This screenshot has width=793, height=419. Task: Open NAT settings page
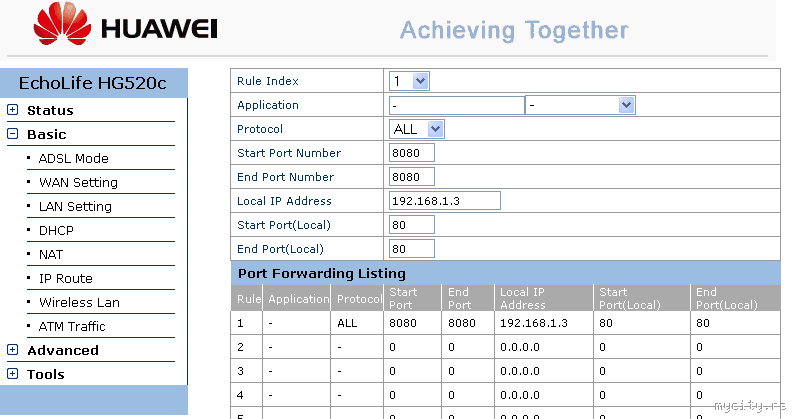point(51,255)
